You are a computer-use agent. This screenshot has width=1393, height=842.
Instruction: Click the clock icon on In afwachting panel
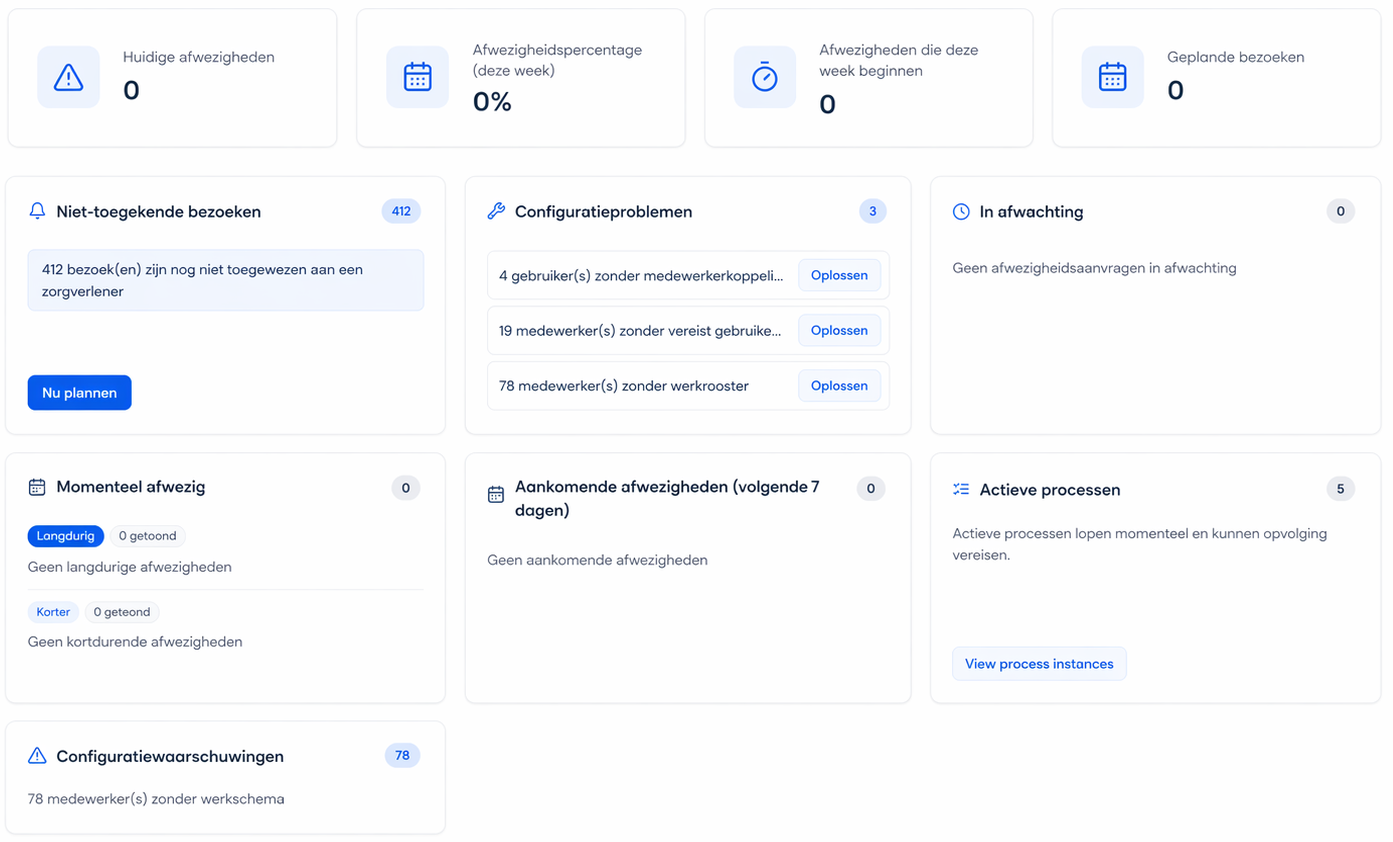point(961,211)
